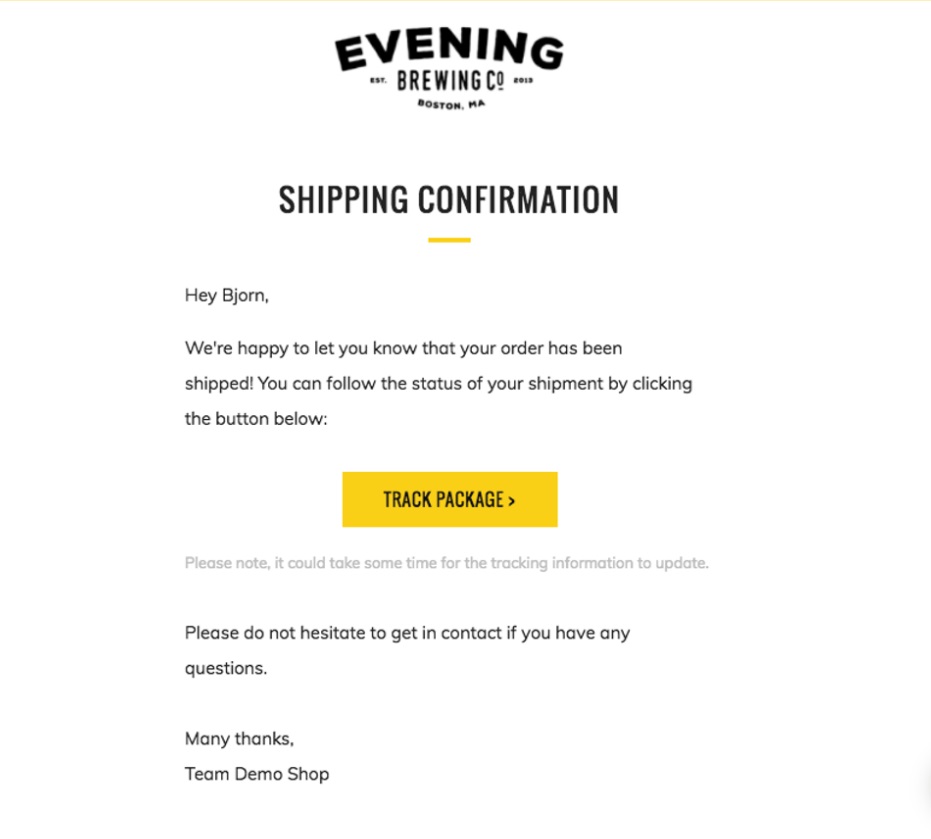Image resolution: width=931 pixels, height=839 pixels.
Task: Click the shipped order notification paragraph
Action: click(438, 383)
